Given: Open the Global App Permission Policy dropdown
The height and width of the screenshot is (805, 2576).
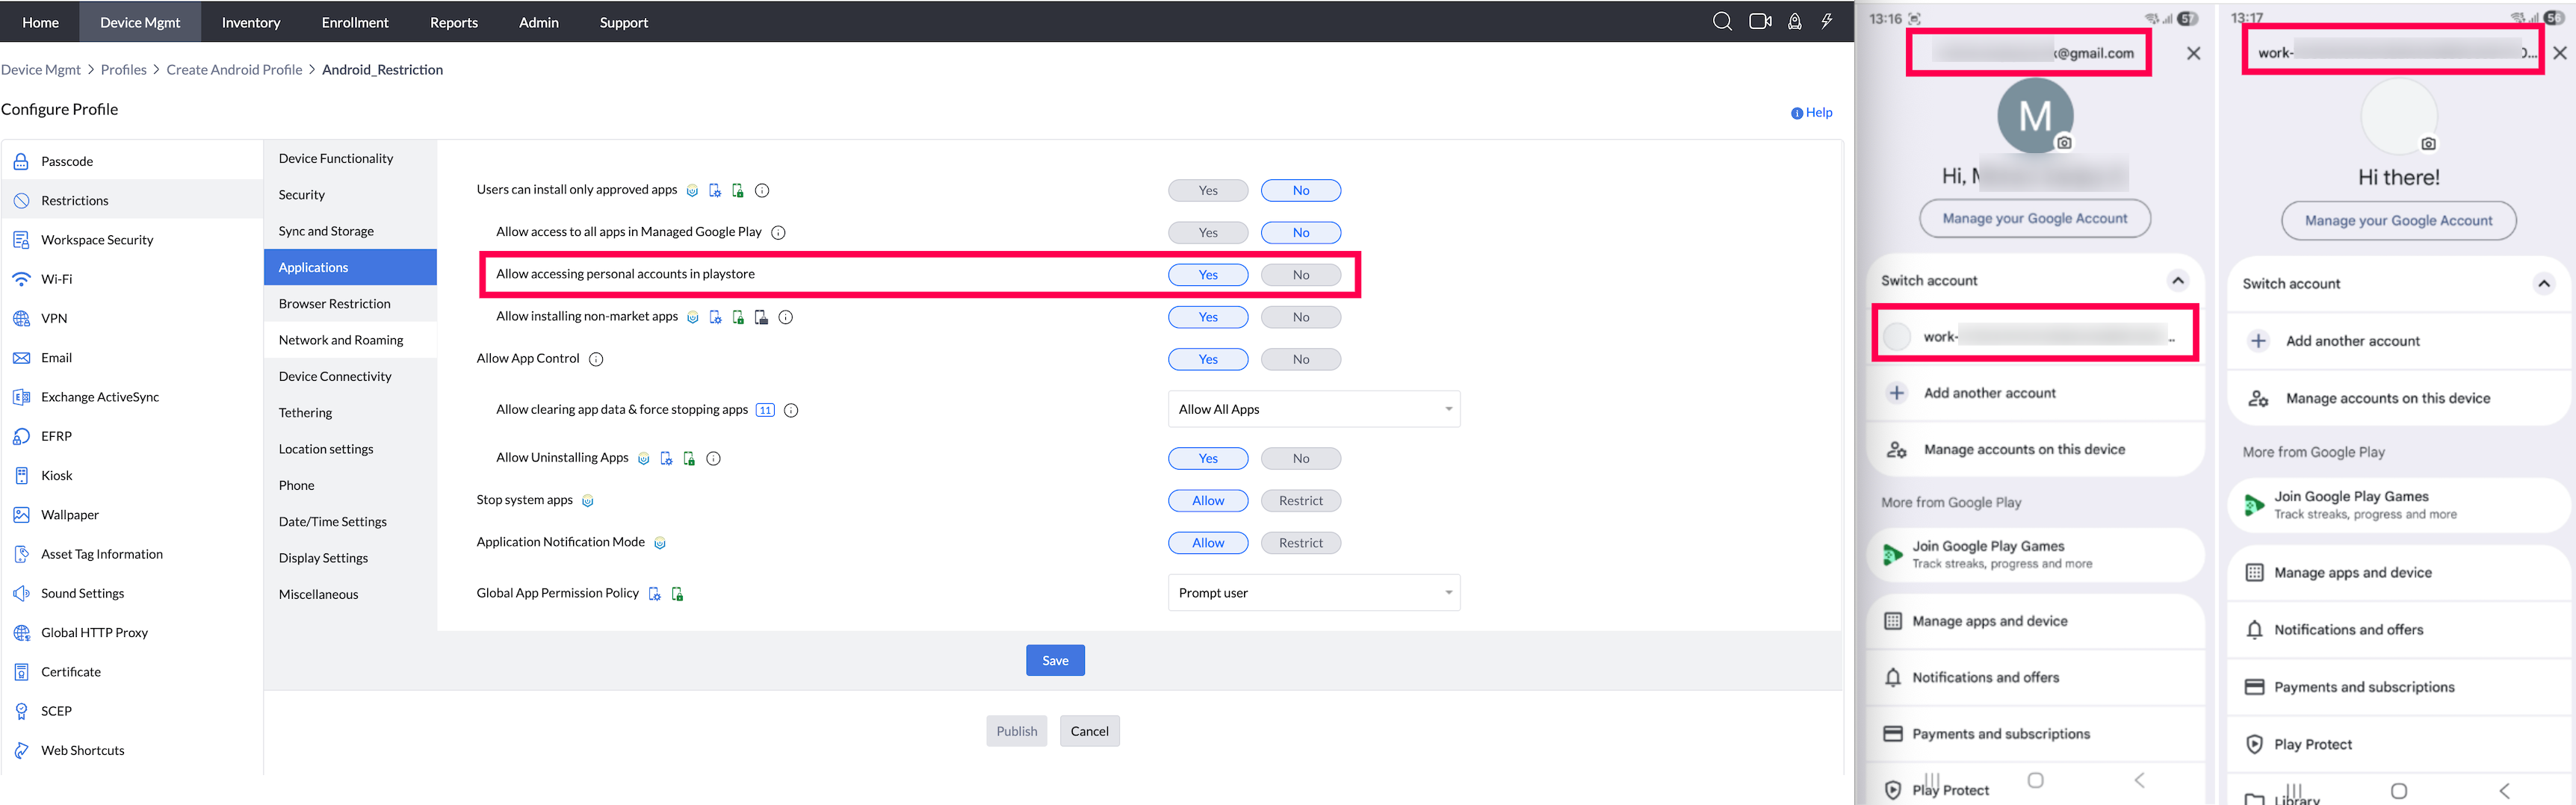Looking at the screenshot, I should tap(1313, 592).
